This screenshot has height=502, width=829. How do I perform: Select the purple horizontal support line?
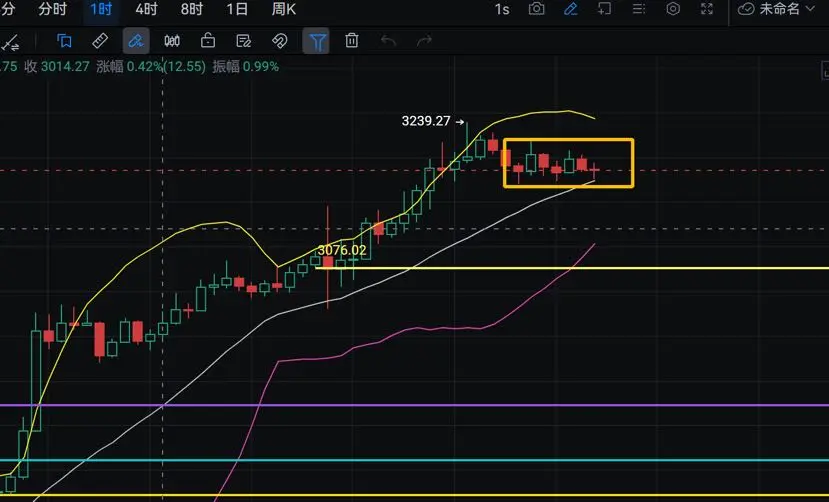coord(414,405)
